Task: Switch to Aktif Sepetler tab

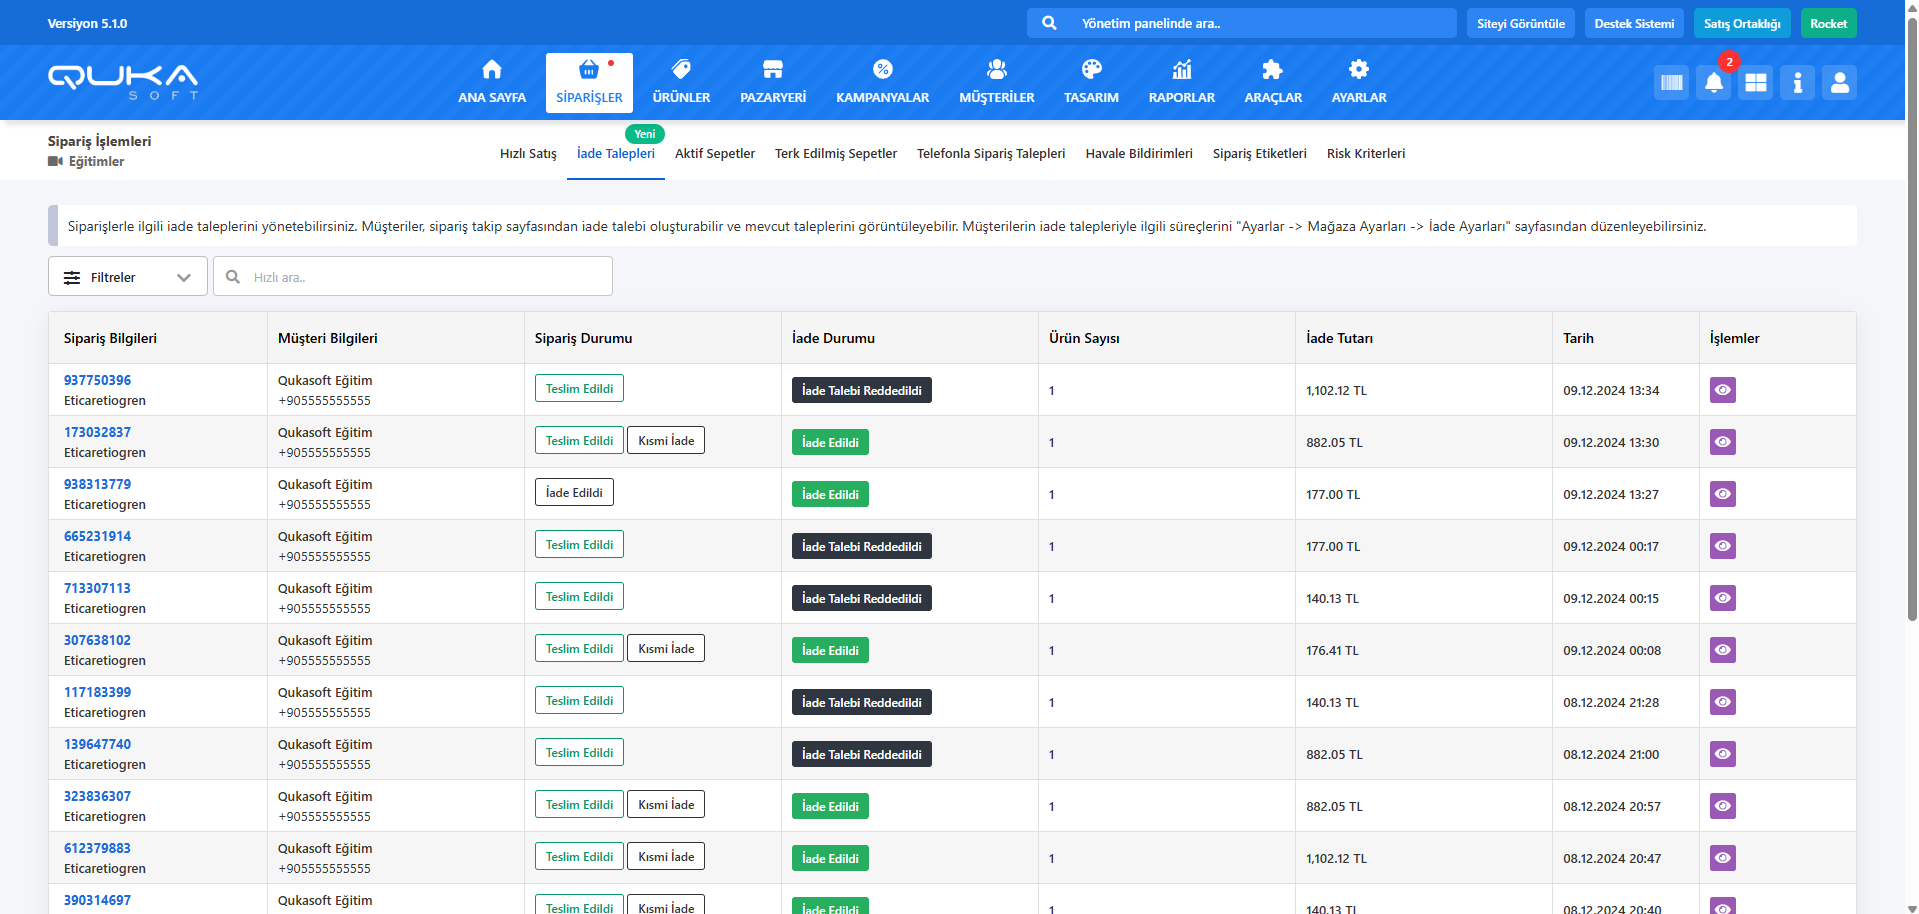Action: tap(714, 154)
